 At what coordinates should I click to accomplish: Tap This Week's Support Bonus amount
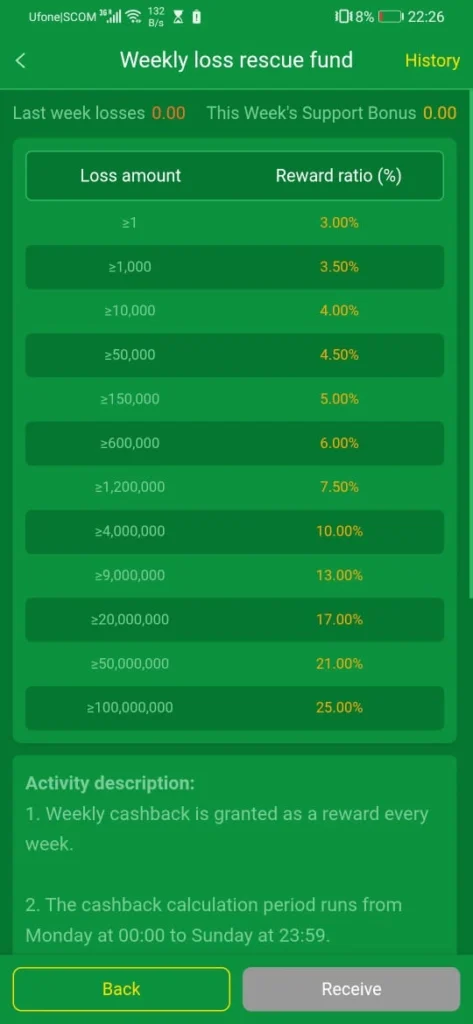coord(440,113)
